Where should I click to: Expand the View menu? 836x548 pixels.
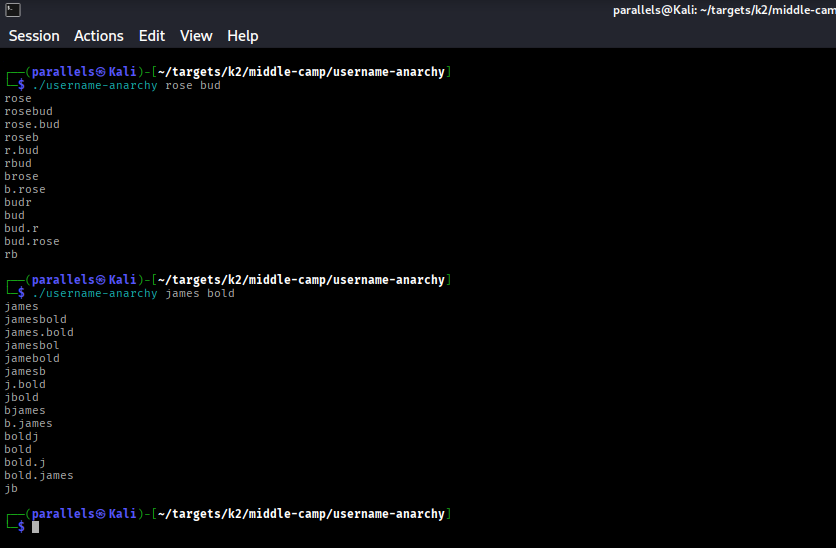(196, 36)
